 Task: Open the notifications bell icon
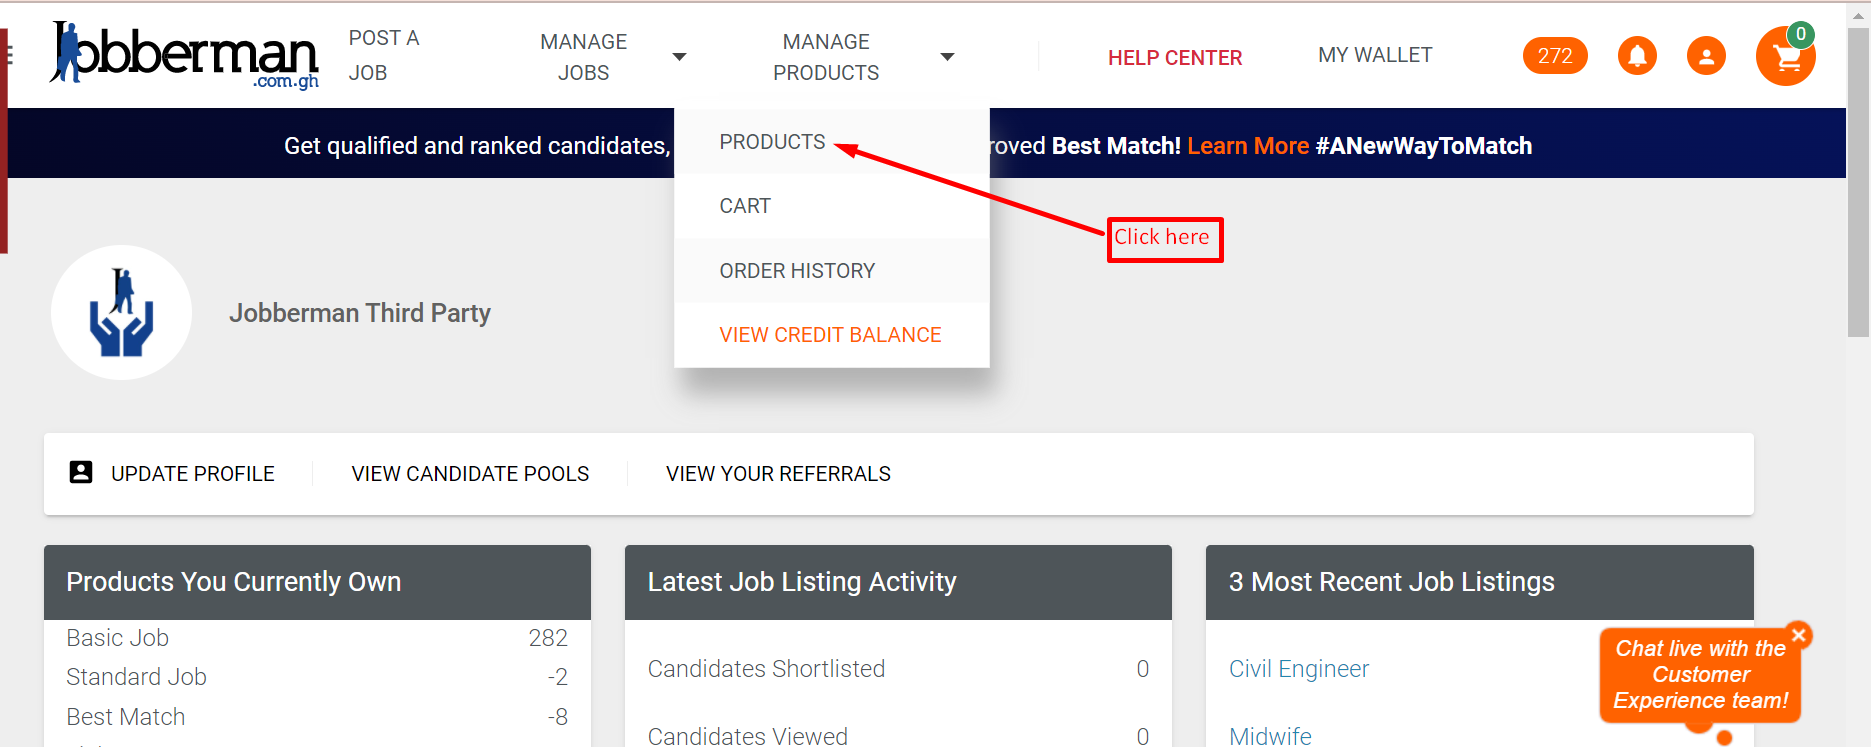pyautogui.click(x=1637, y=56)
